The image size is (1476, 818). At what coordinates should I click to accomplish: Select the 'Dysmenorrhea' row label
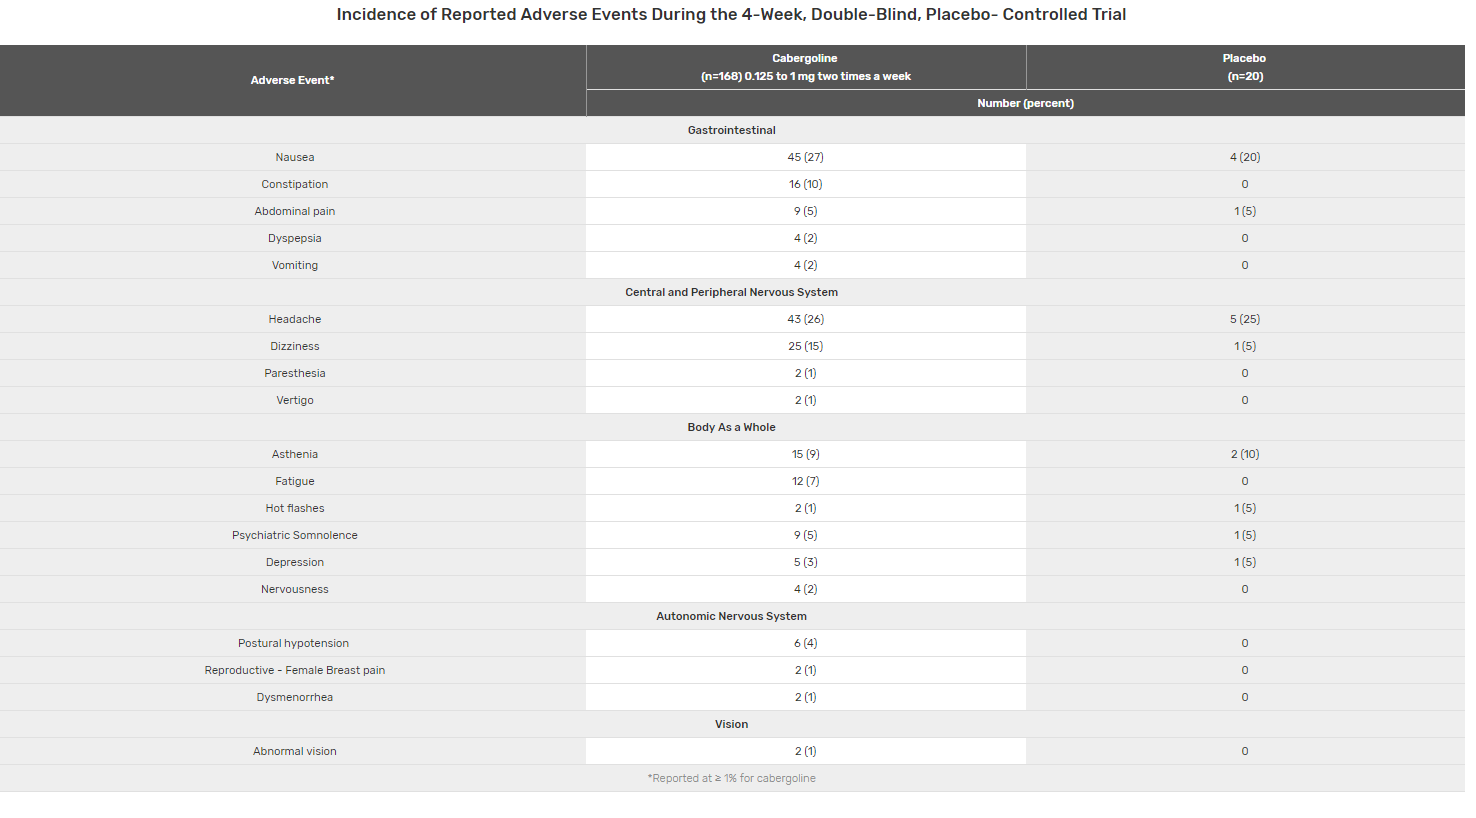295,697
